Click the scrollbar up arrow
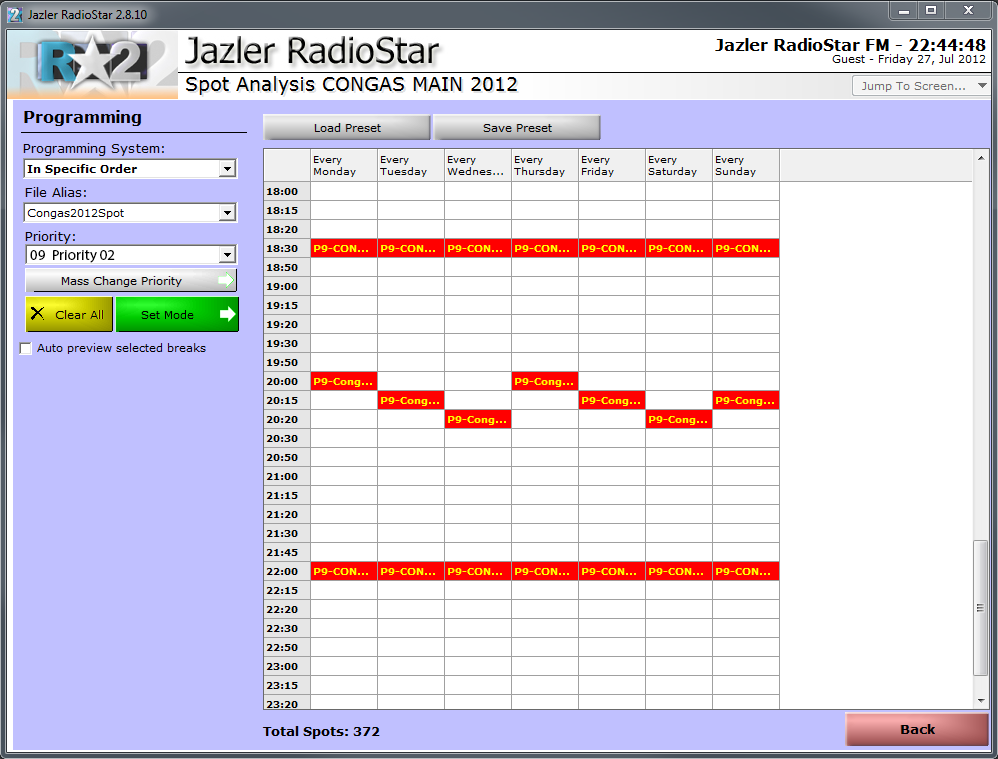This screenshot has width=998, height=759. point(981,158)
